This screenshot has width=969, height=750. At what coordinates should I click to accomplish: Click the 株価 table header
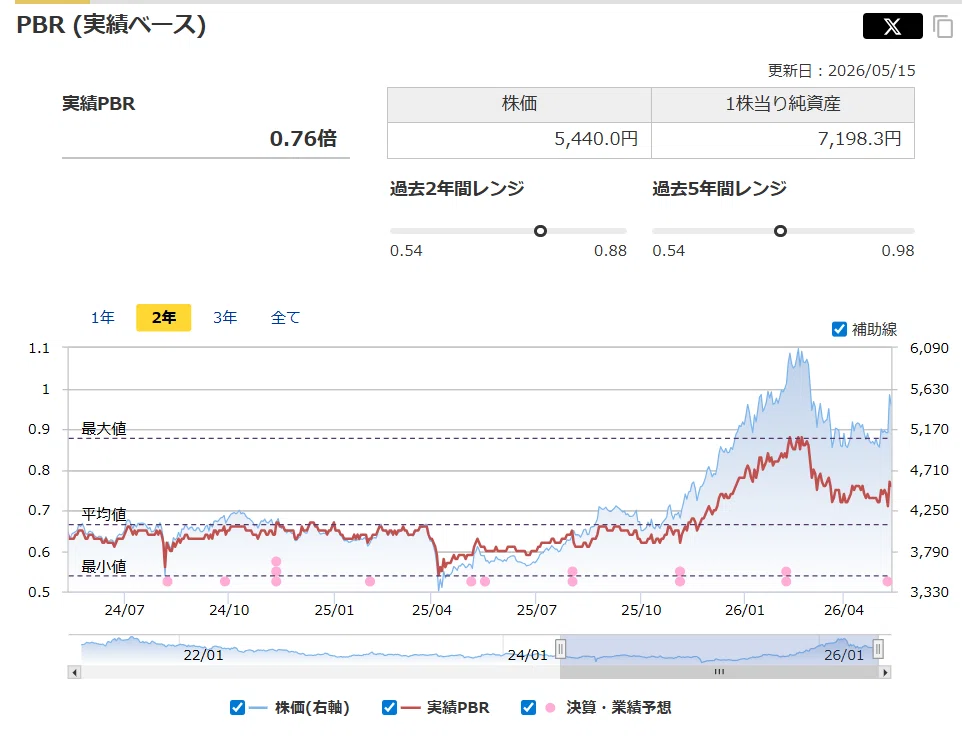click(x=519, y=104)
